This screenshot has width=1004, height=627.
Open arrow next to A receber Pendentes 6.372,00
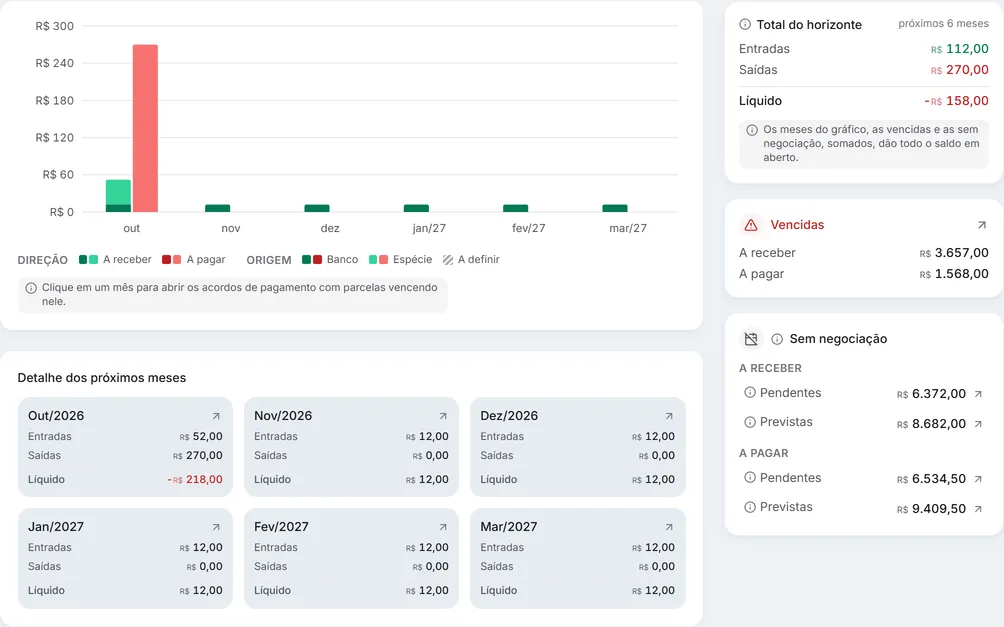[x=978, y=394]
